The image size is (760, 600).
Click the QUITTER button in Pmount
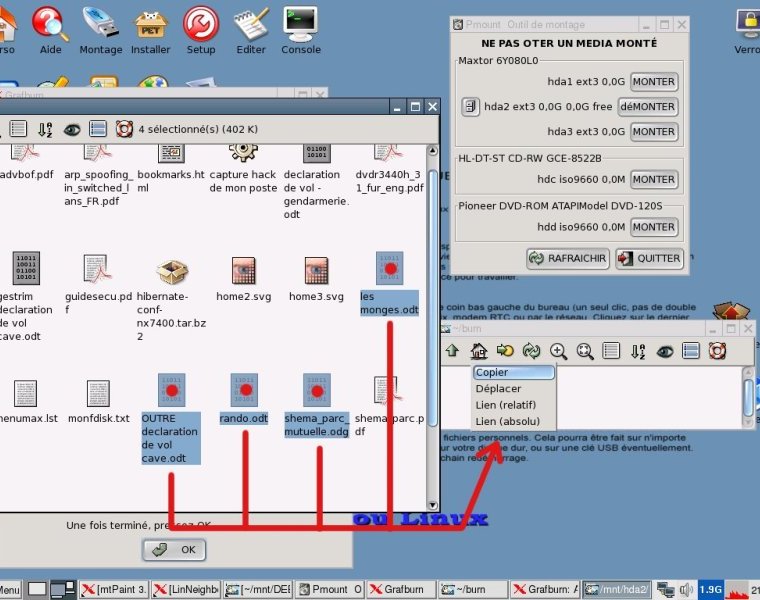(x=649, y=258)
